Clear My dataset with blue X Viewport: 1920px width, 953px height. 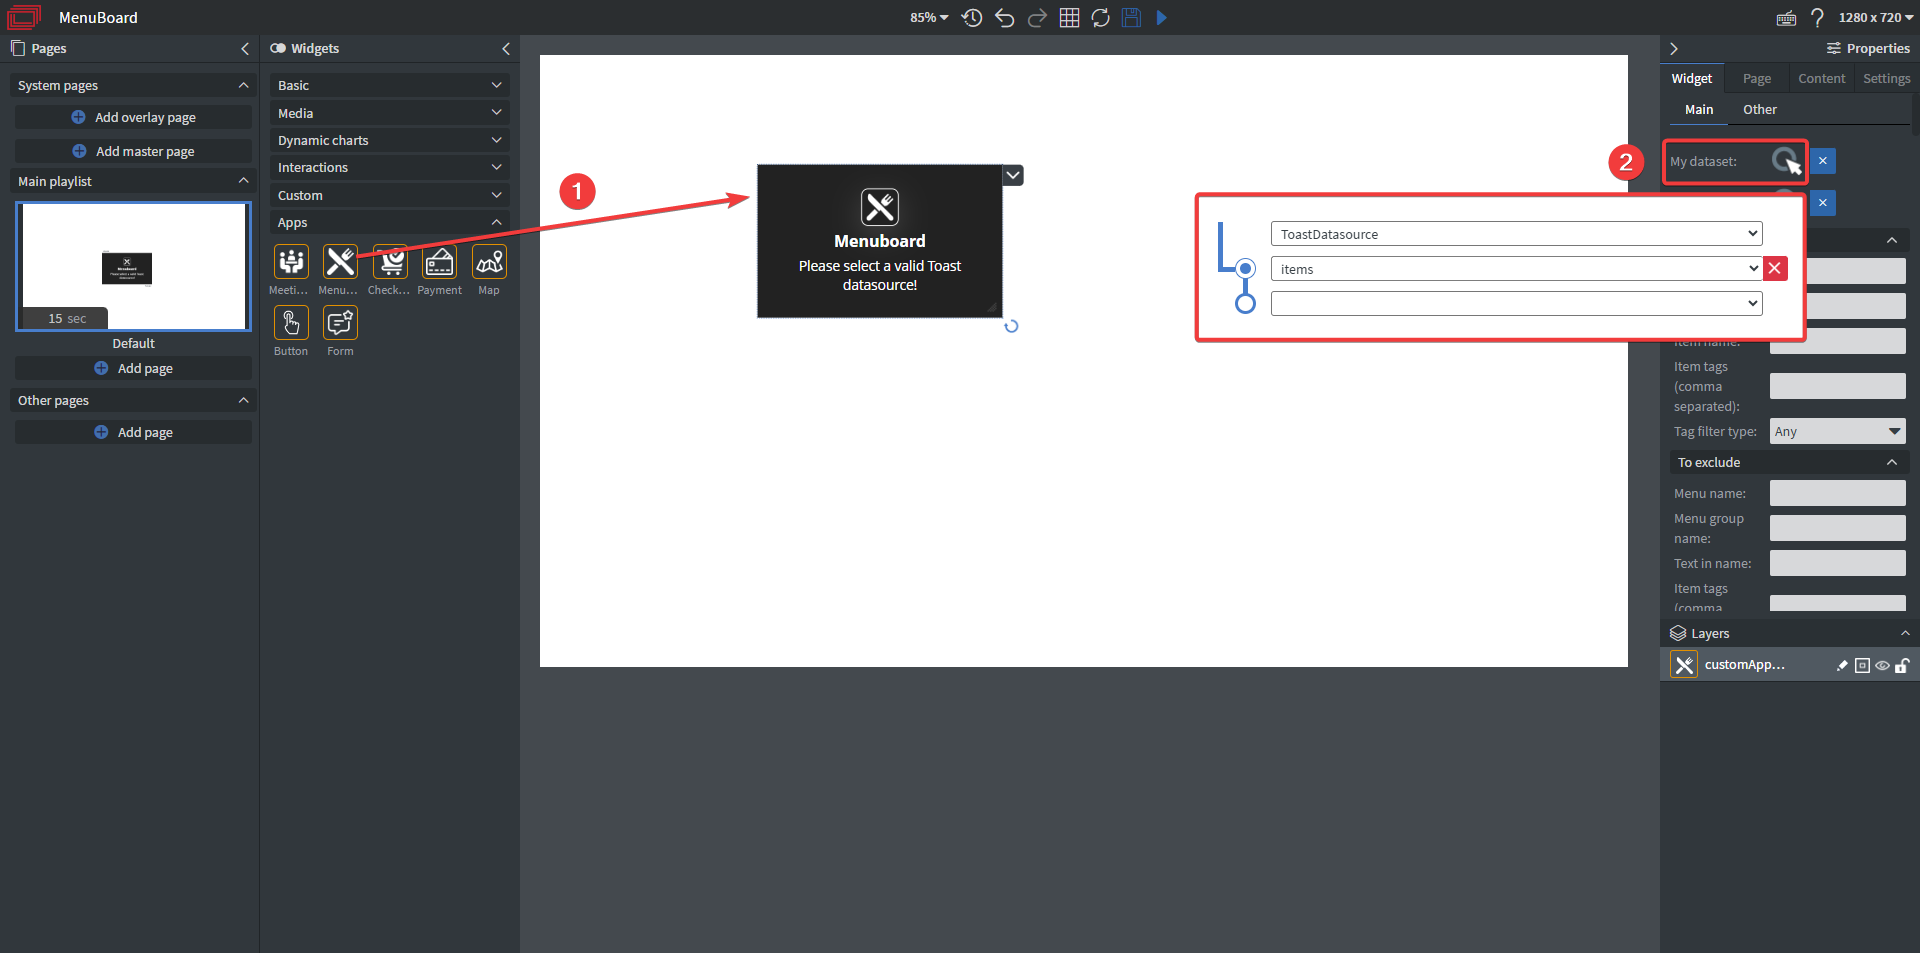1822,160
